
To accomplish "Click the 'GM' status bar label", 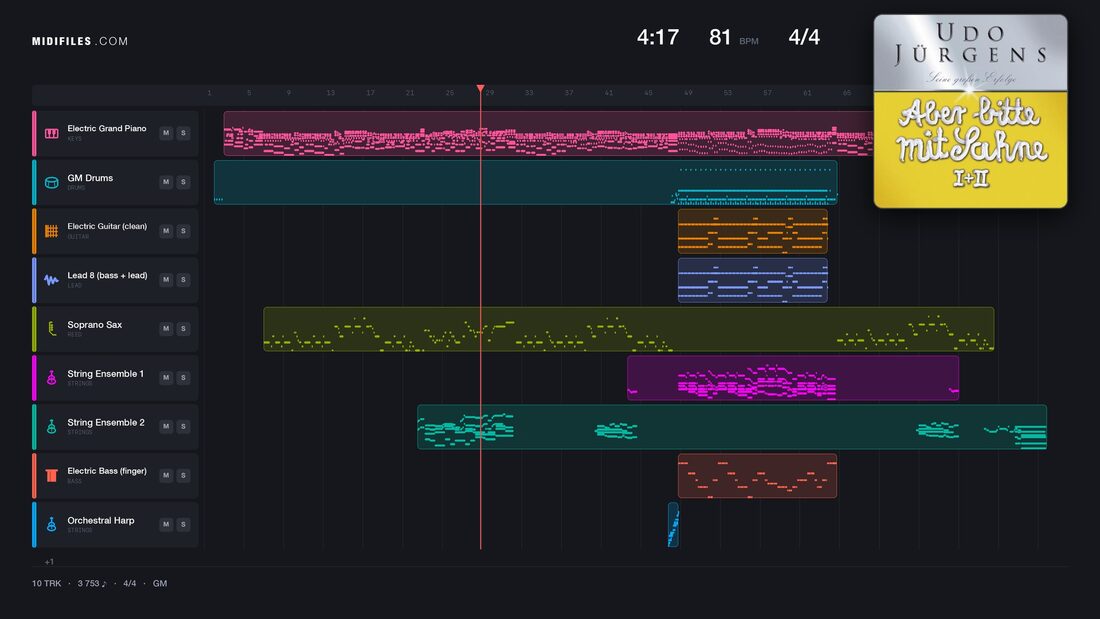I will tap(160, 583).
